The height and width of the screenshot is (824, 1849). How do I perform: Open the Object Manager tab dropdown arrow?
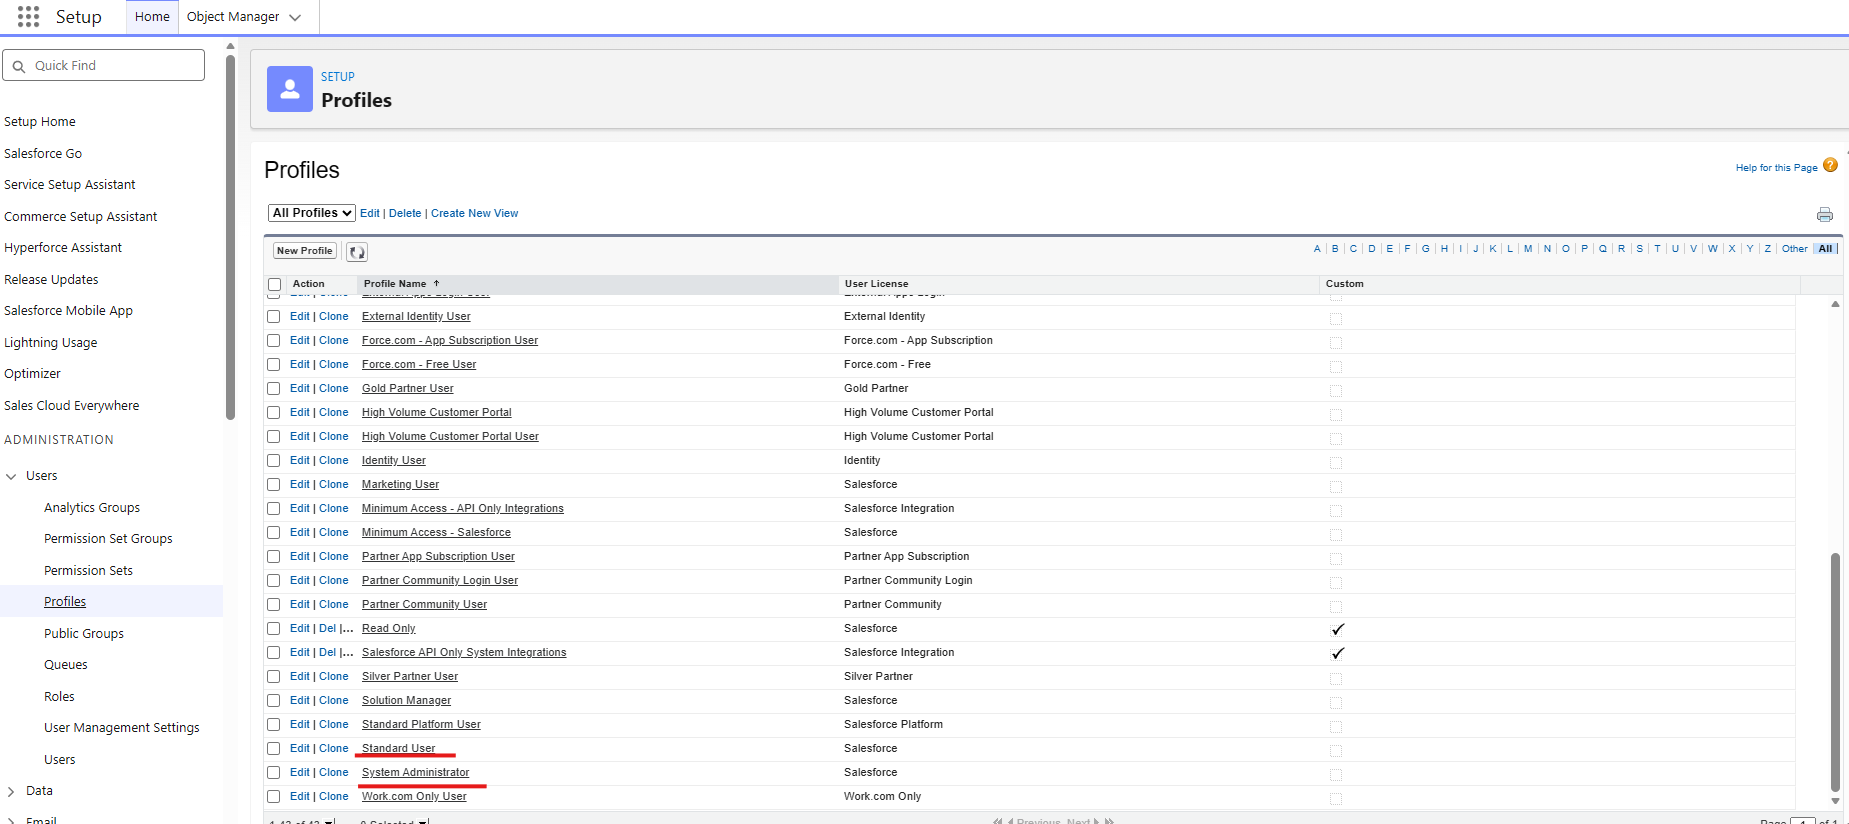(x=295, y=17)
